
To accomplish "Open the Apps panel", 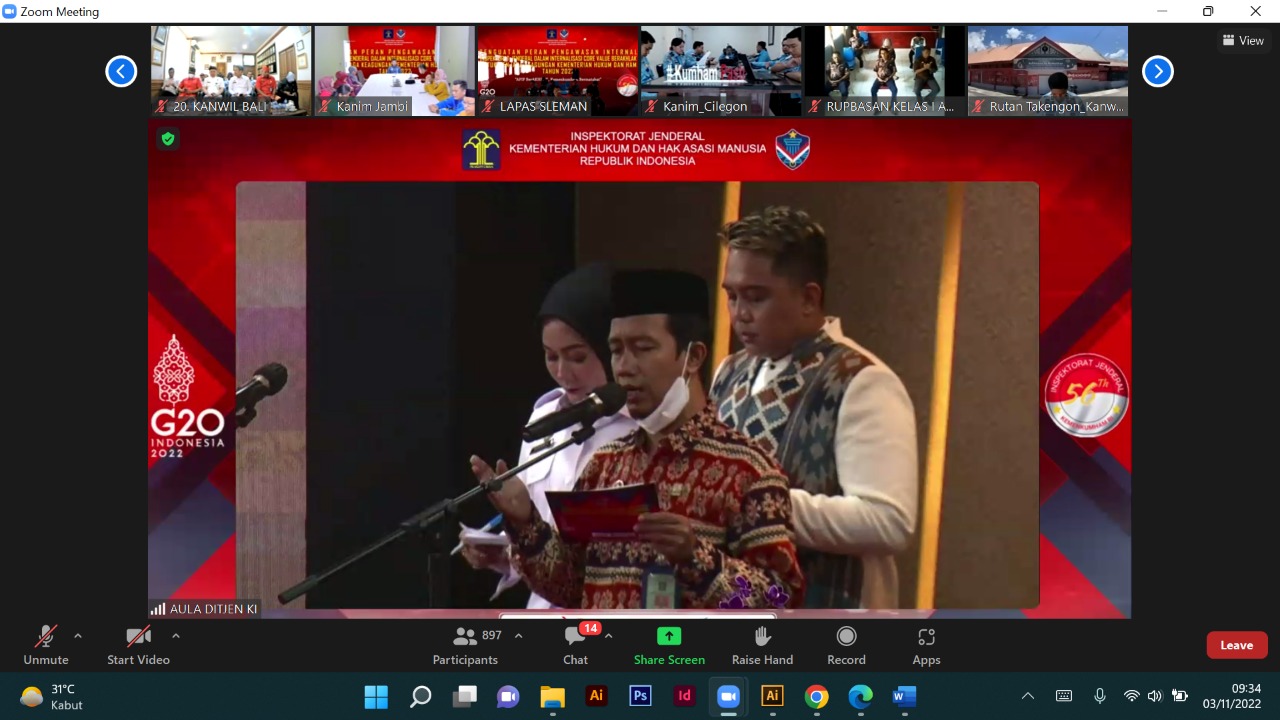I will (x=926, y=645).
